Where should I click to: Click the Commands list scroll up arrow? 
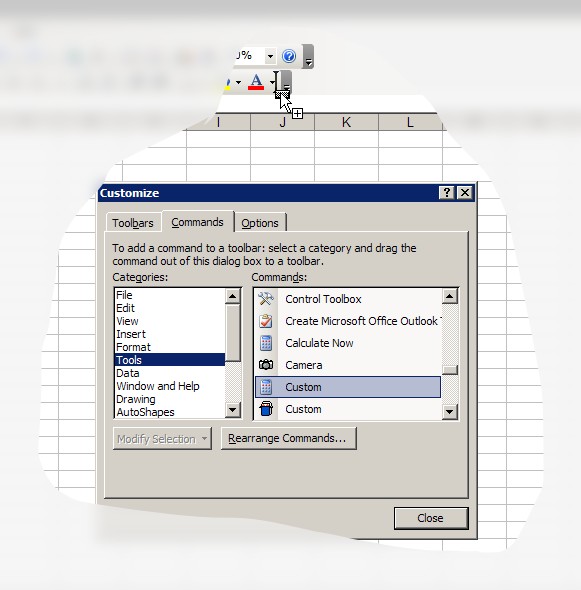tap(450, 296)
